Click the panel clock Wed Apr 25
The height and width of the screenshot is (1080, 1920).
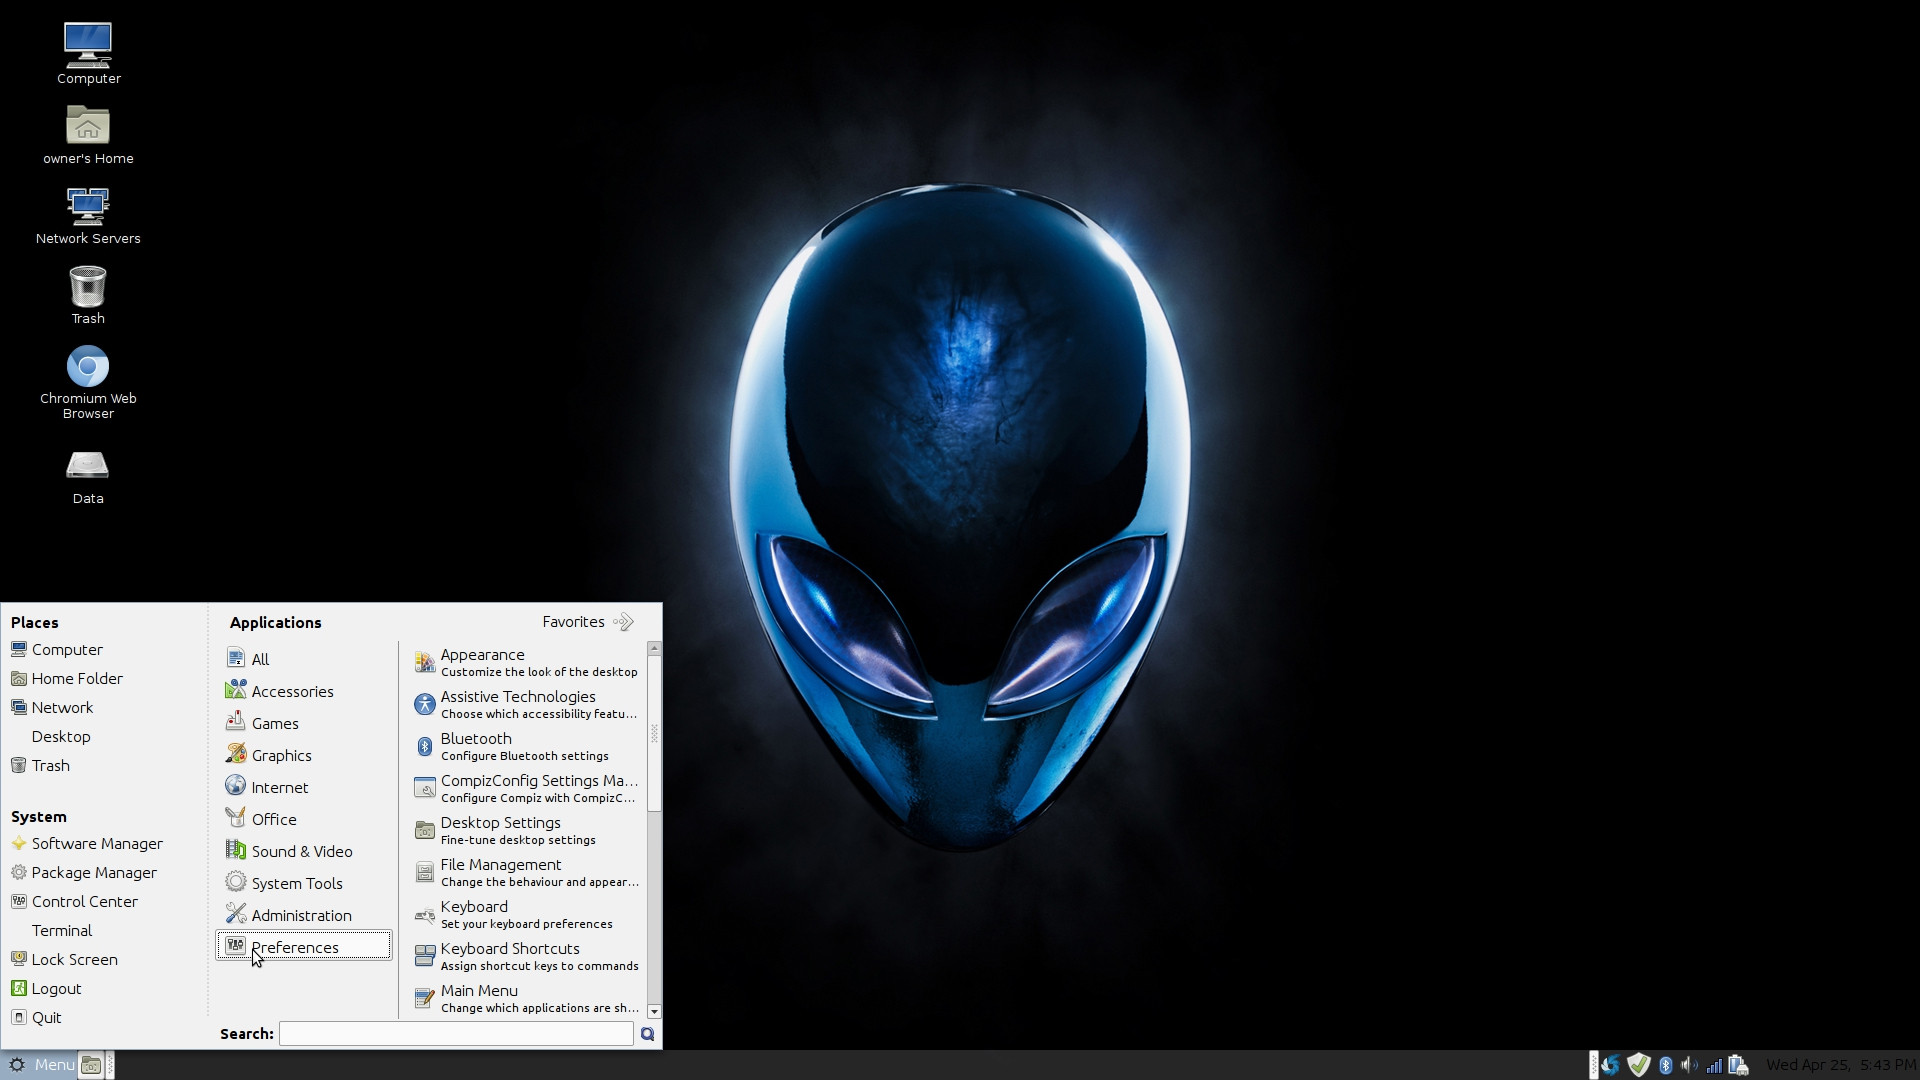click(1840, 1065)
